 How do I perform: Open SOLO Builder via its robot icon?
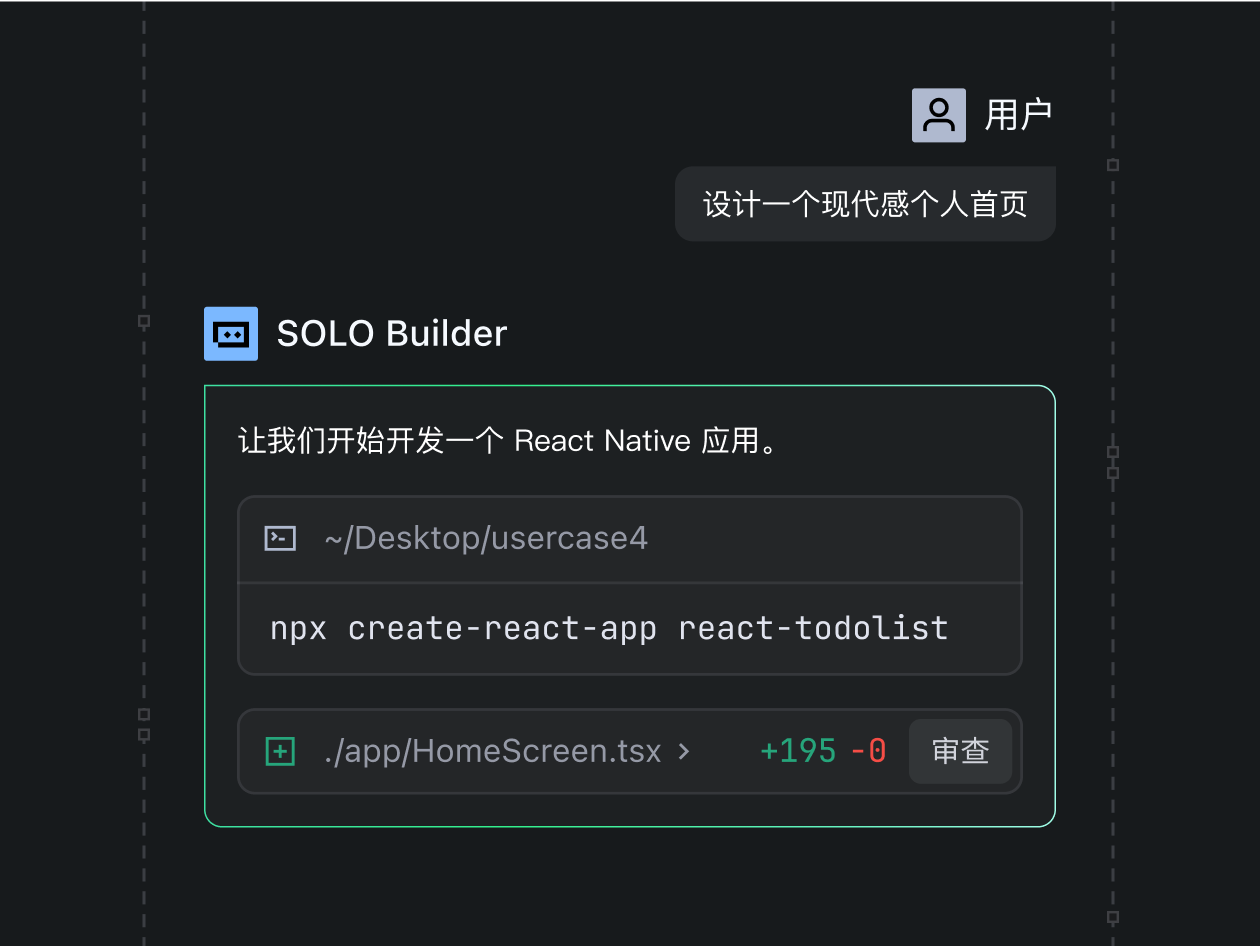(x=230, y=333)
